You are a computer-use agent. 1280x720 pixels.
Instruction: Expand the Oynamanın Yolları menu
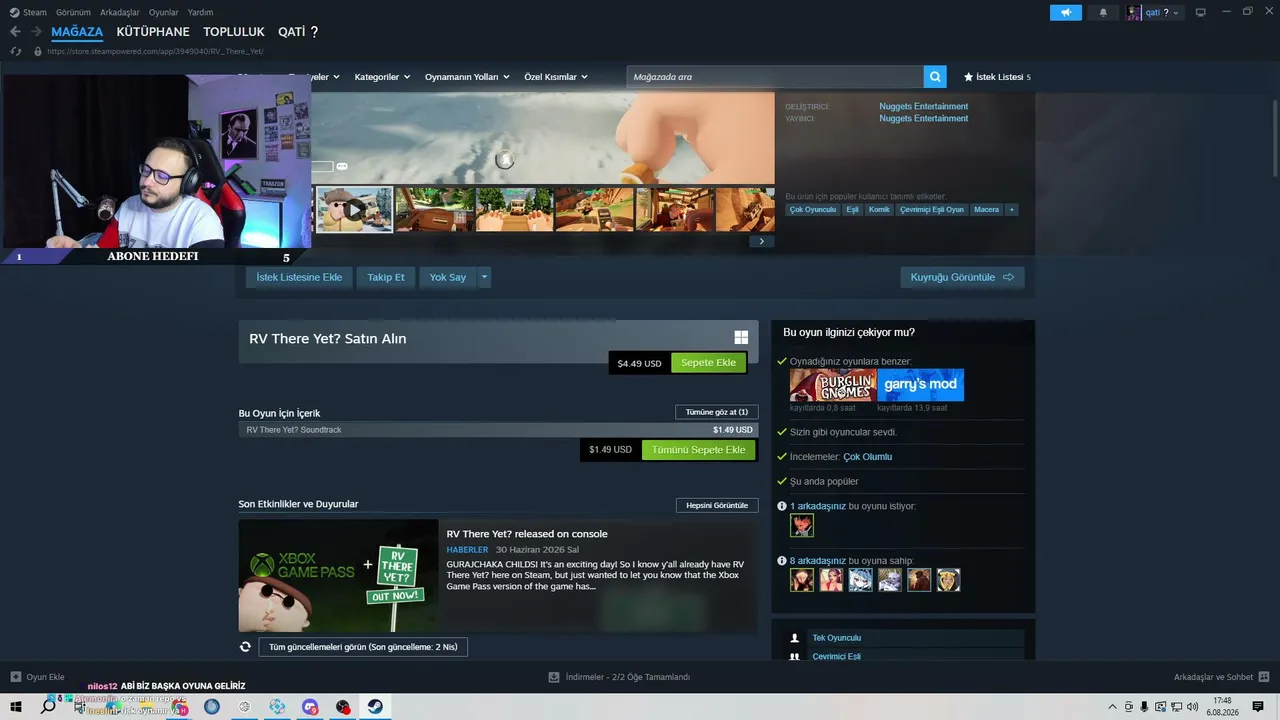(x=467, y=77)
